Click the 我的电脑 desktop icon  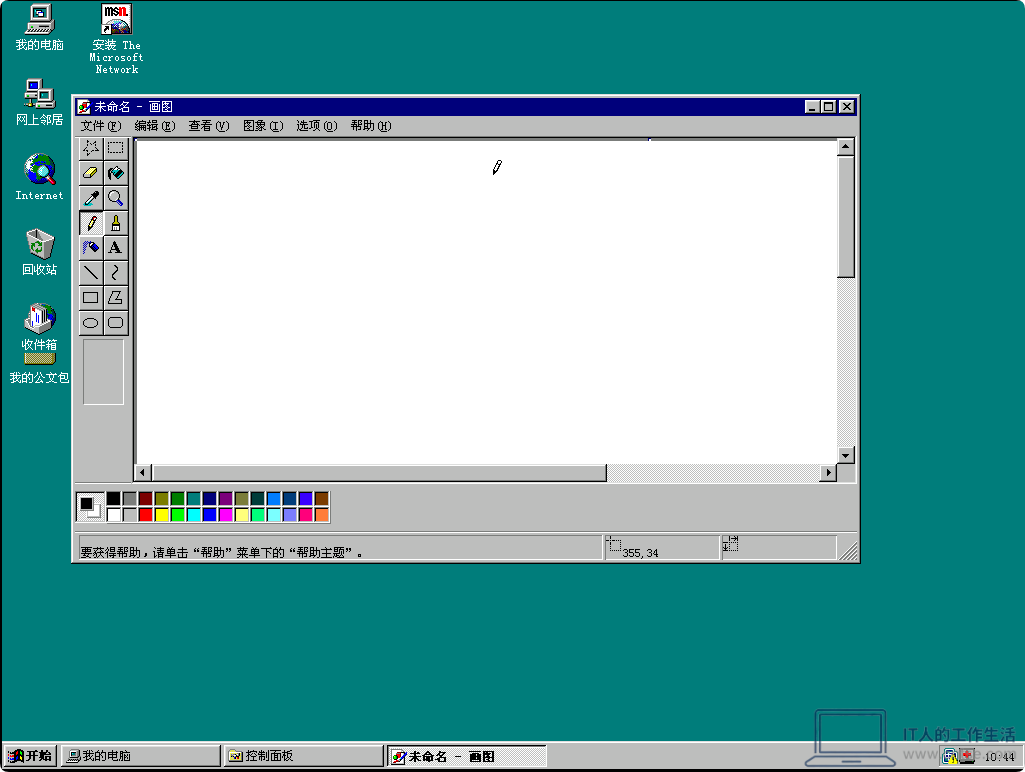[39, 27]
